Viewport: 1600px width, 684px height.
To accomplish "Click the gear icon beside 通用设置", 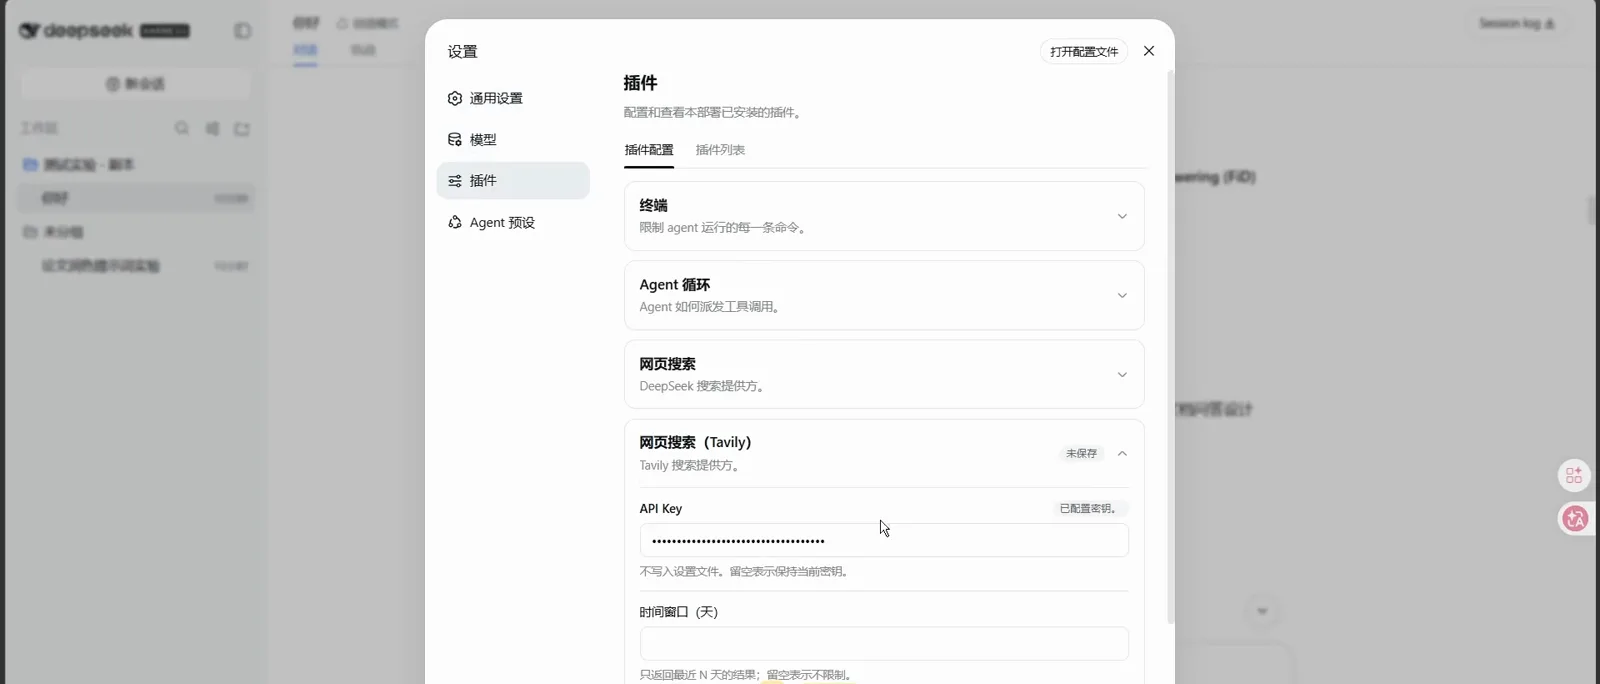I will point(455,98).
